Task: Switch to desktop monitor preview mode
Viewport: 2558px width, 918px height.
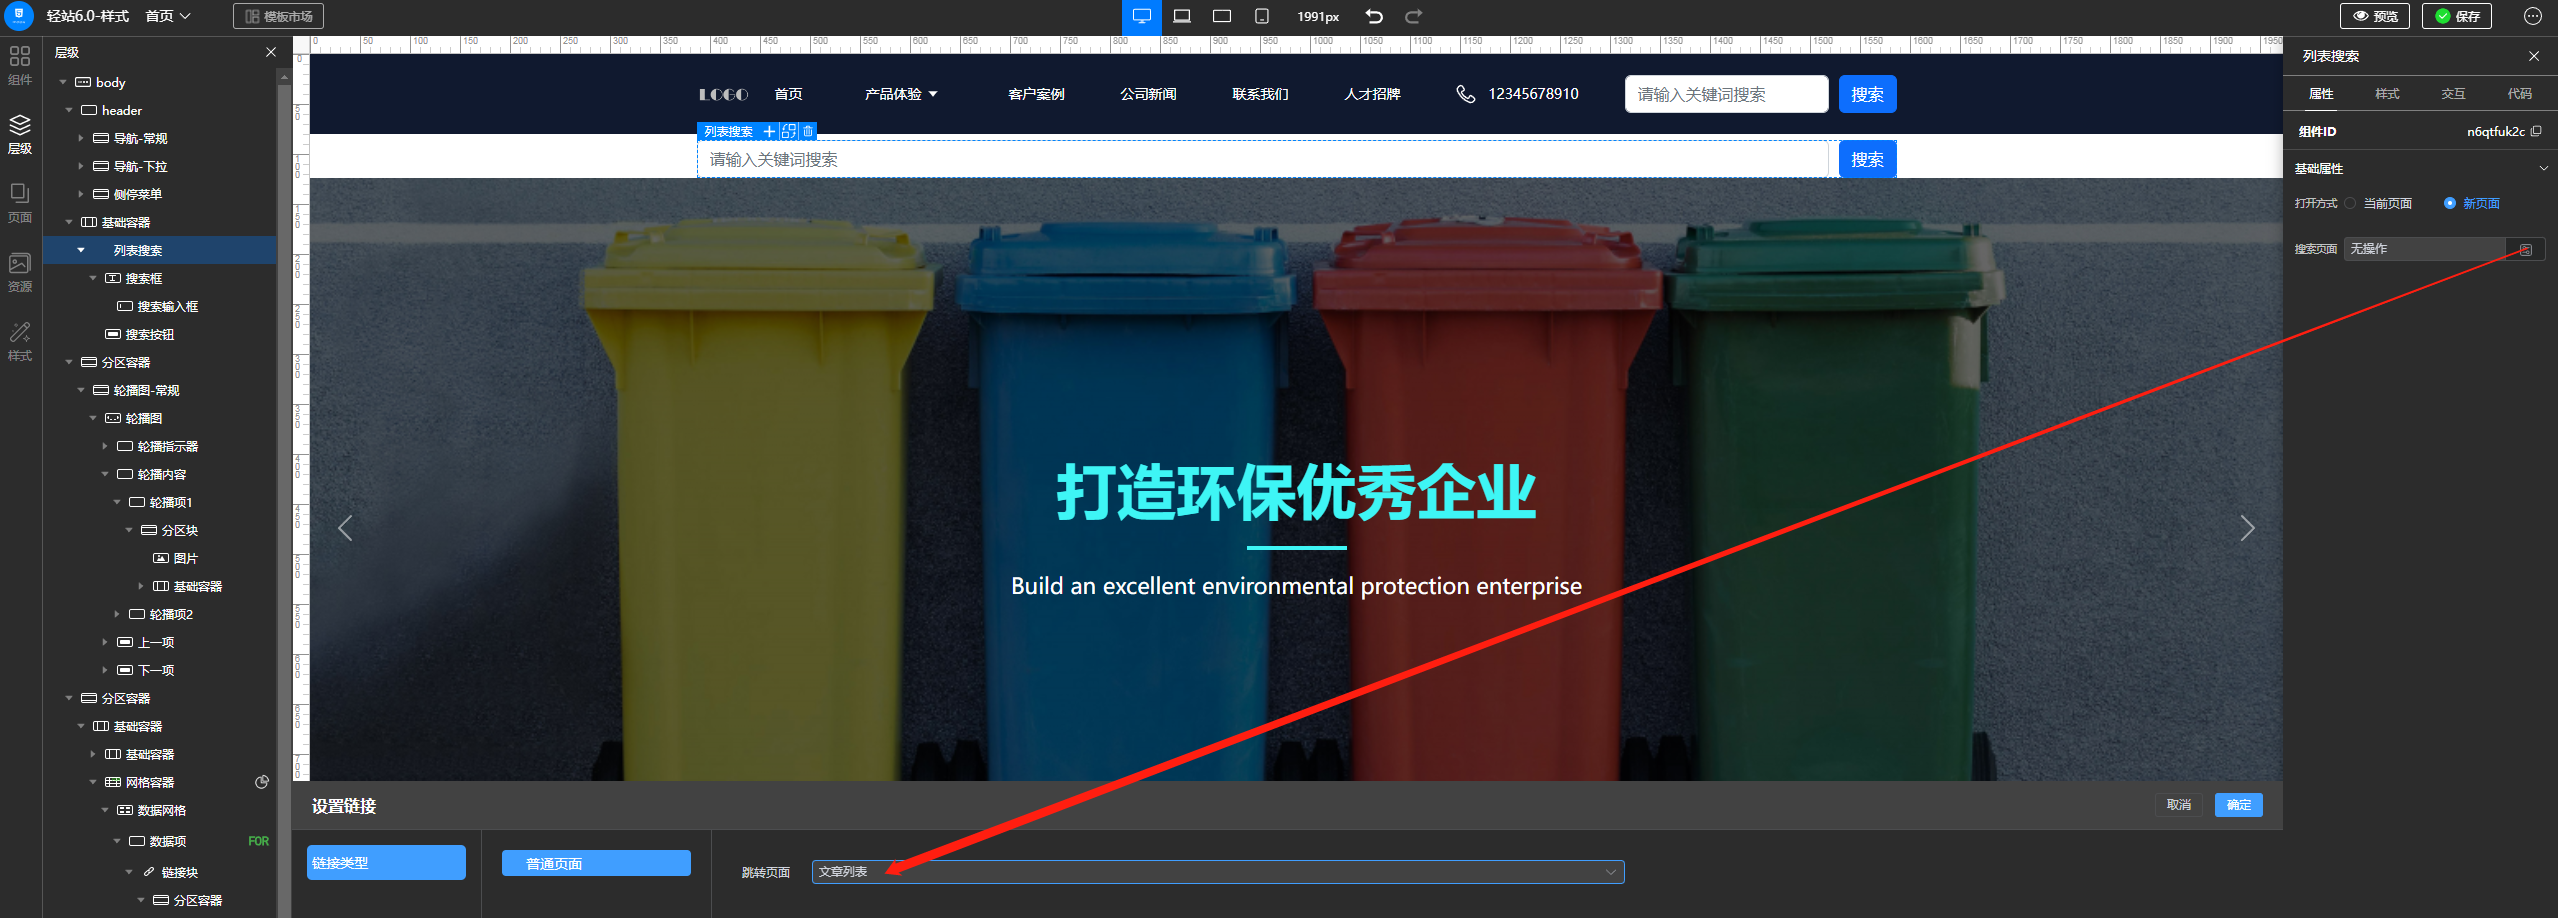Action: tap(1142, 16)
